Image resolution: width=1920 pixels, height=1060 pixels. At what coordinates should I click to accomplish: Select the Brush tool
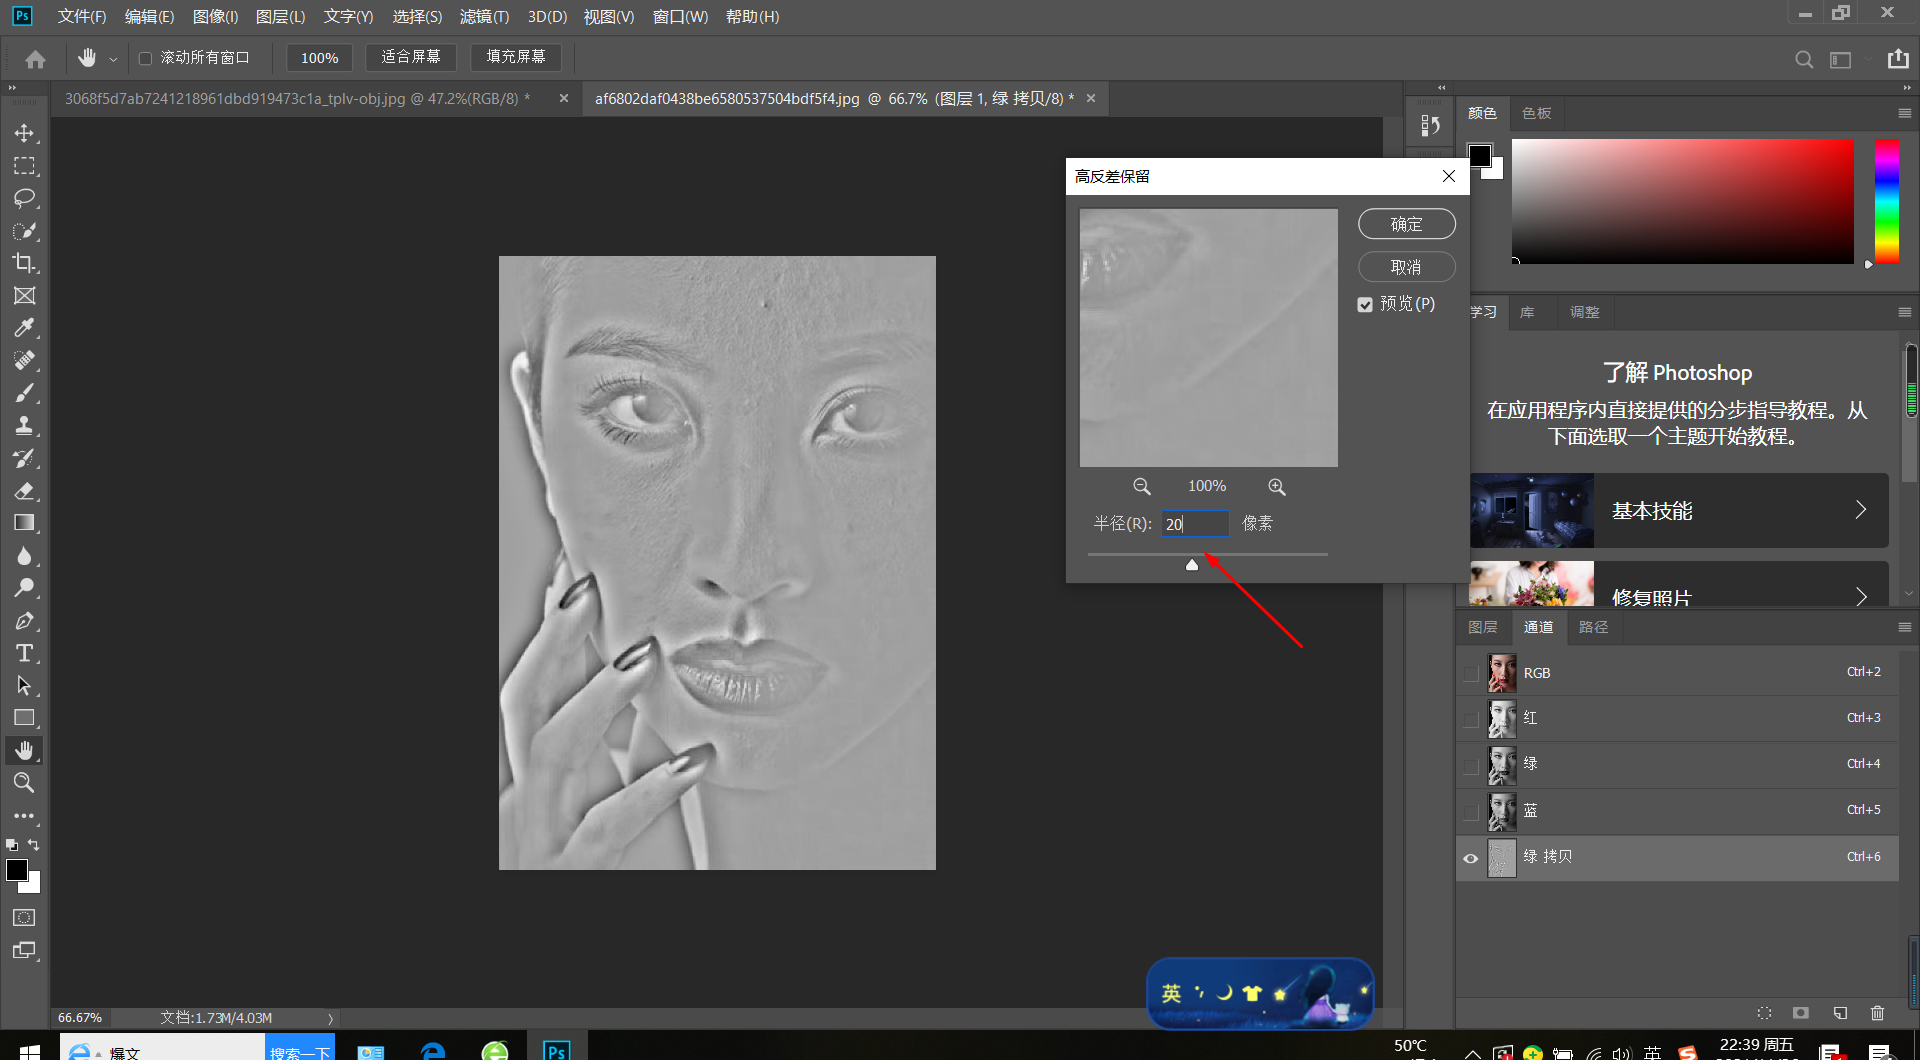pos(24,393)
